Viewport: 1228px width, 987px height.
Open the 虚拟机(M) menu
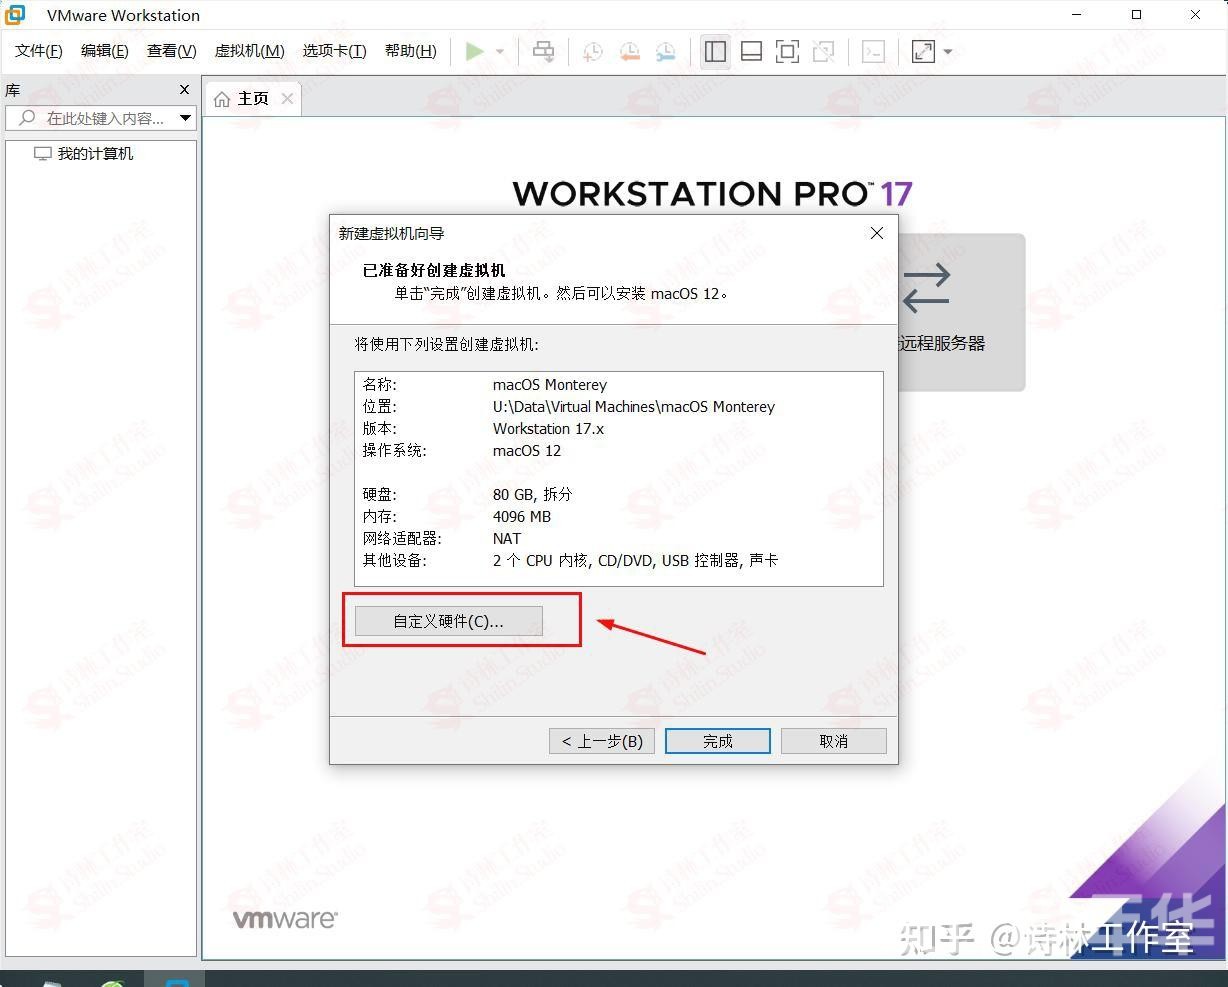[x=248, y=50]
